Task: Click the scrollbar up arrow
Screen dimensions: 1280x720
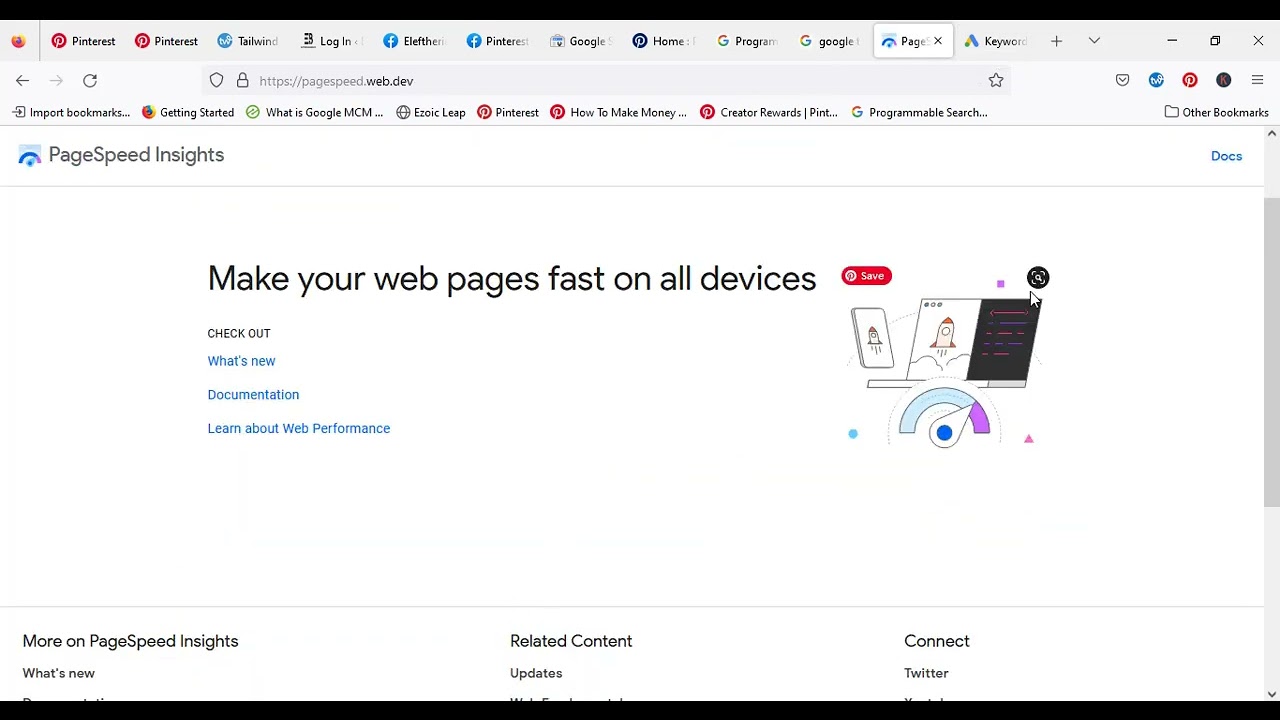Action: [x=1272, y=133]
